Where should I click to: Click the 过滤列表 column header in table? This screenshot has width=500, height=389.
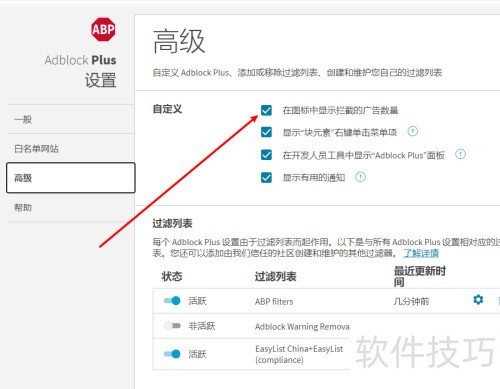tap(276, 276)
